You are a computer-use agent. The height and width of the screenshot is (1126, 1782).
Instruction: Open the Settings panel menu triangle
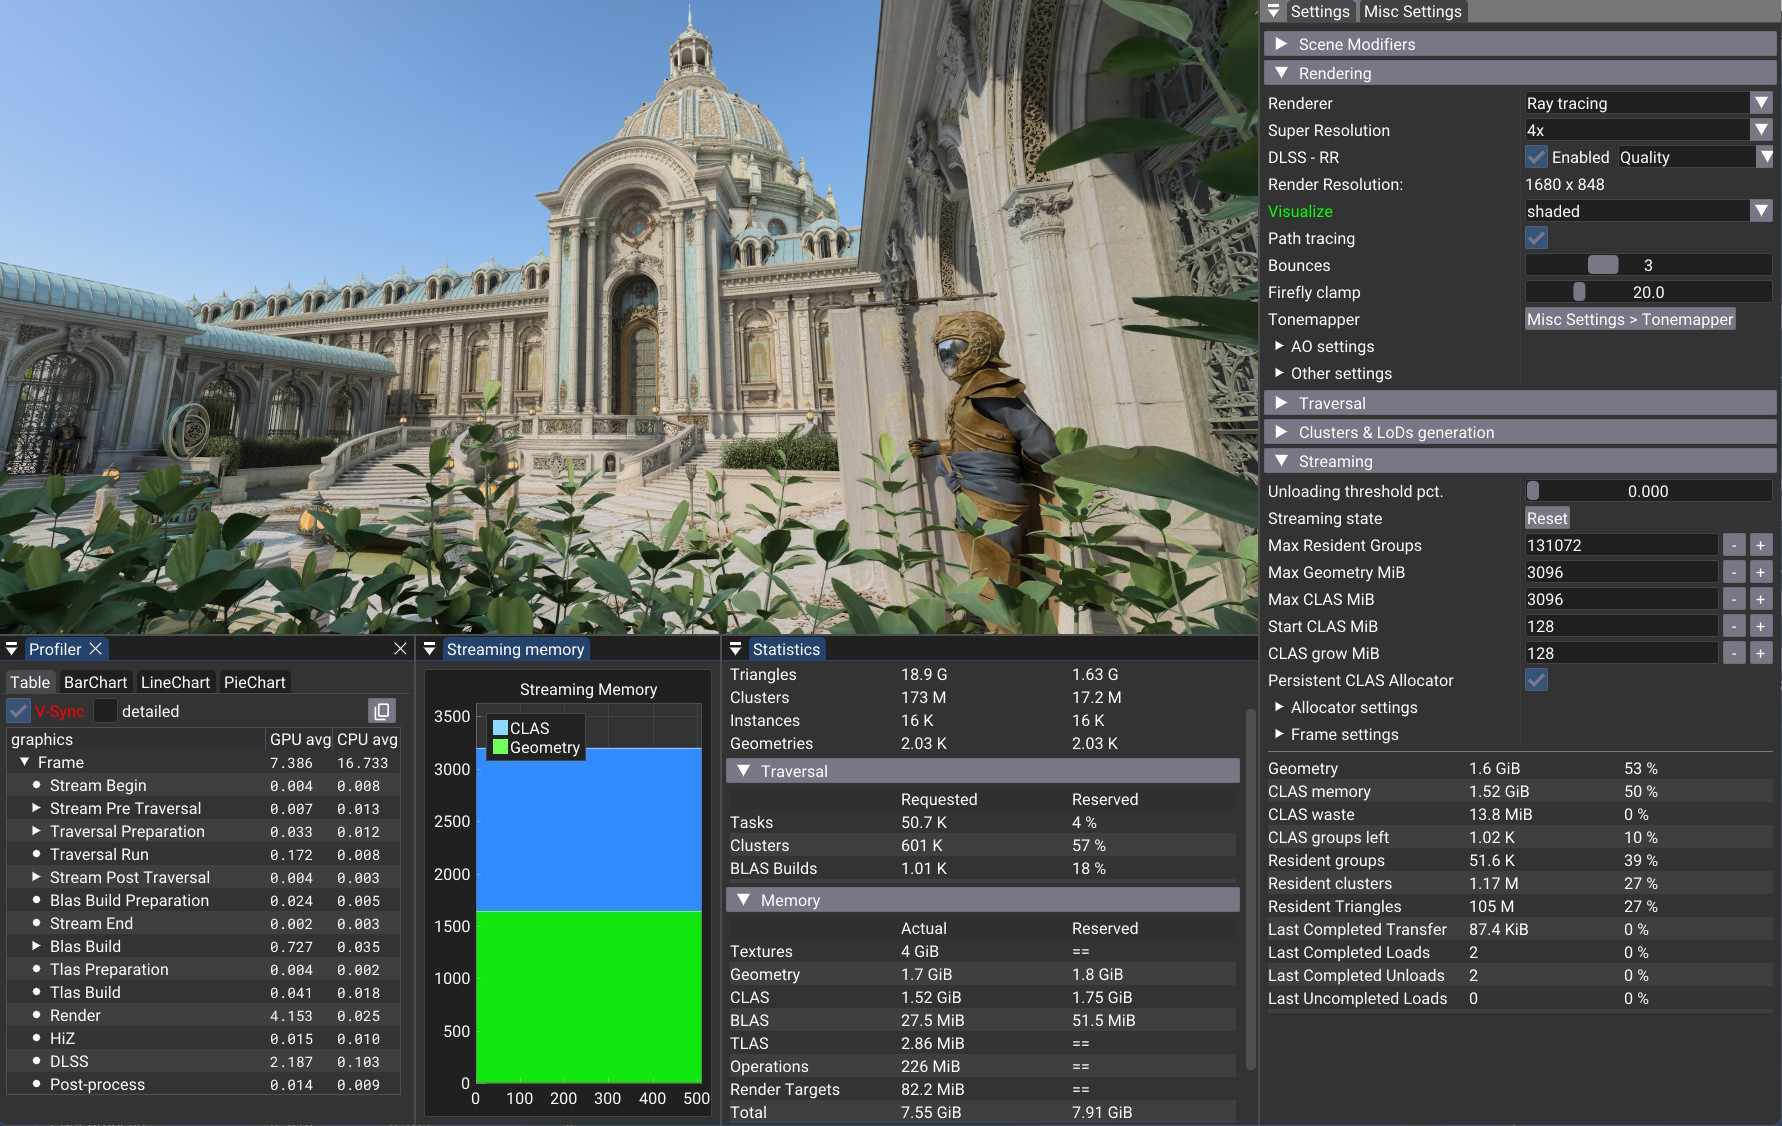[x=1274, y=11]
